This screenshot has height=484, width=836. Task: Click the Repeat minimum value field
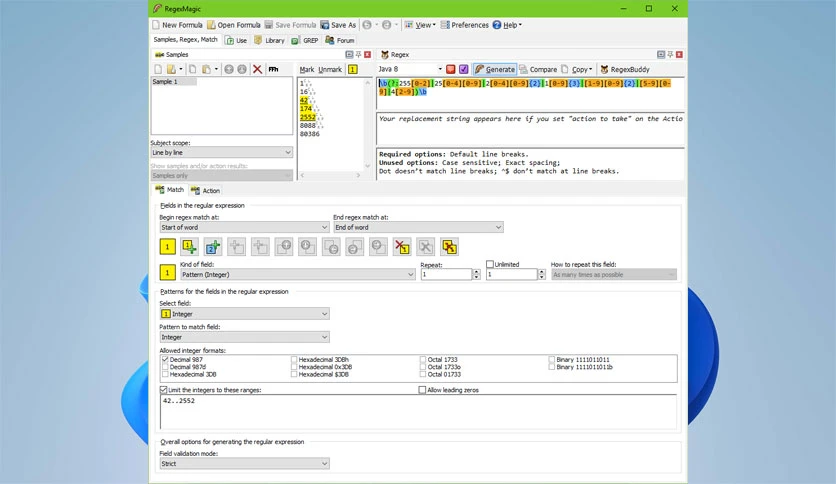click(446, 275)
